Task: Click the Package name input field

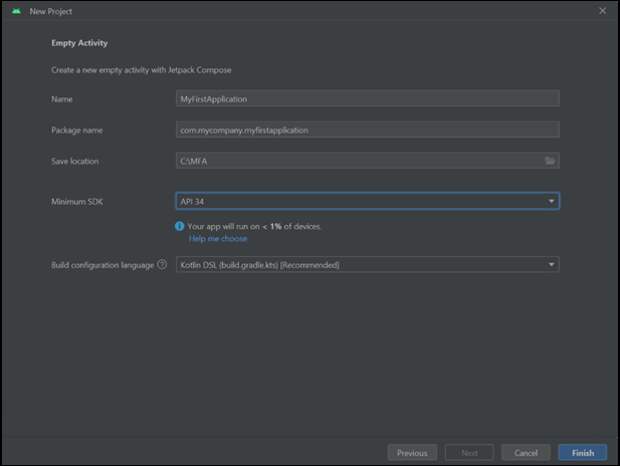Action: pyautogui.click(x=367, y=130)
